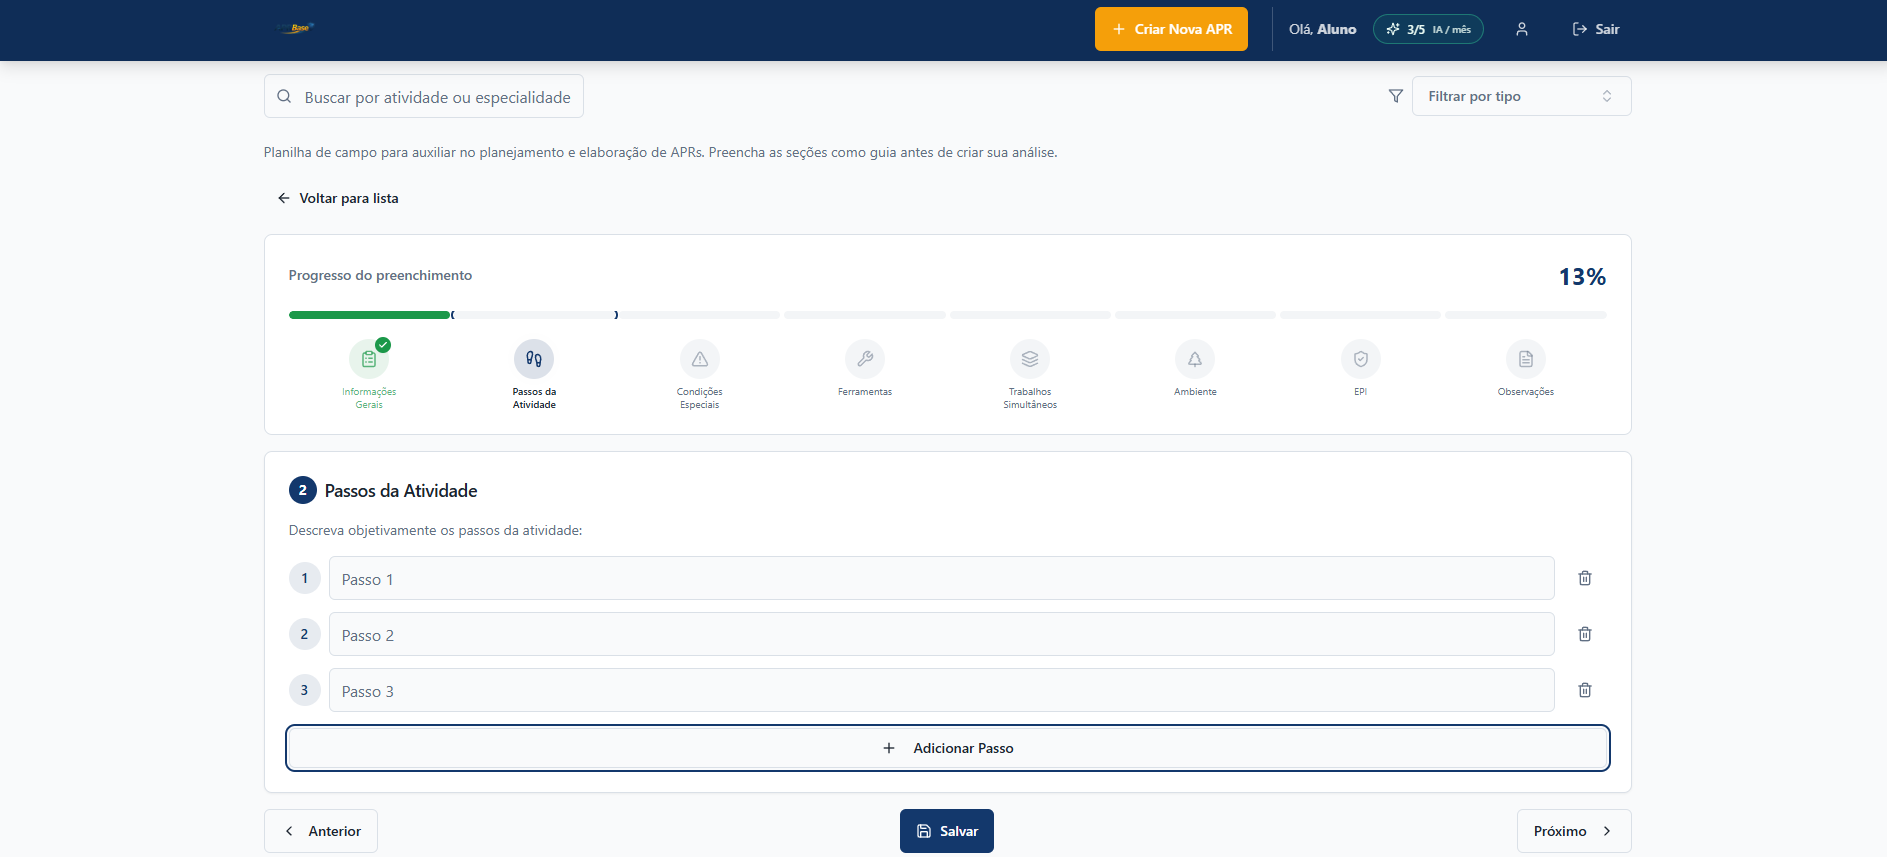The height and width of the screenshot is (857, 1887).
Task: Click the green filled progress bar segment
Action: click(369, 315)
